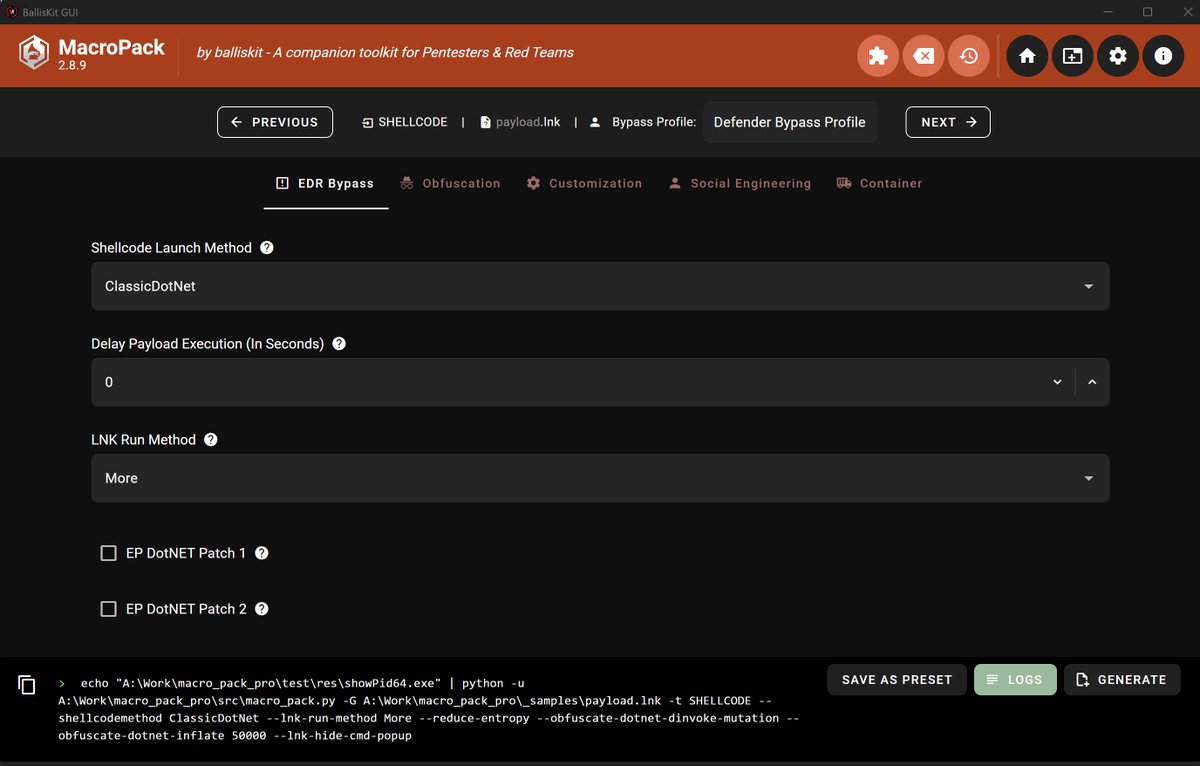The image size is (1200, 766).
Task: Click the SHELLCODE input type icon
Action: coord(367,122)
